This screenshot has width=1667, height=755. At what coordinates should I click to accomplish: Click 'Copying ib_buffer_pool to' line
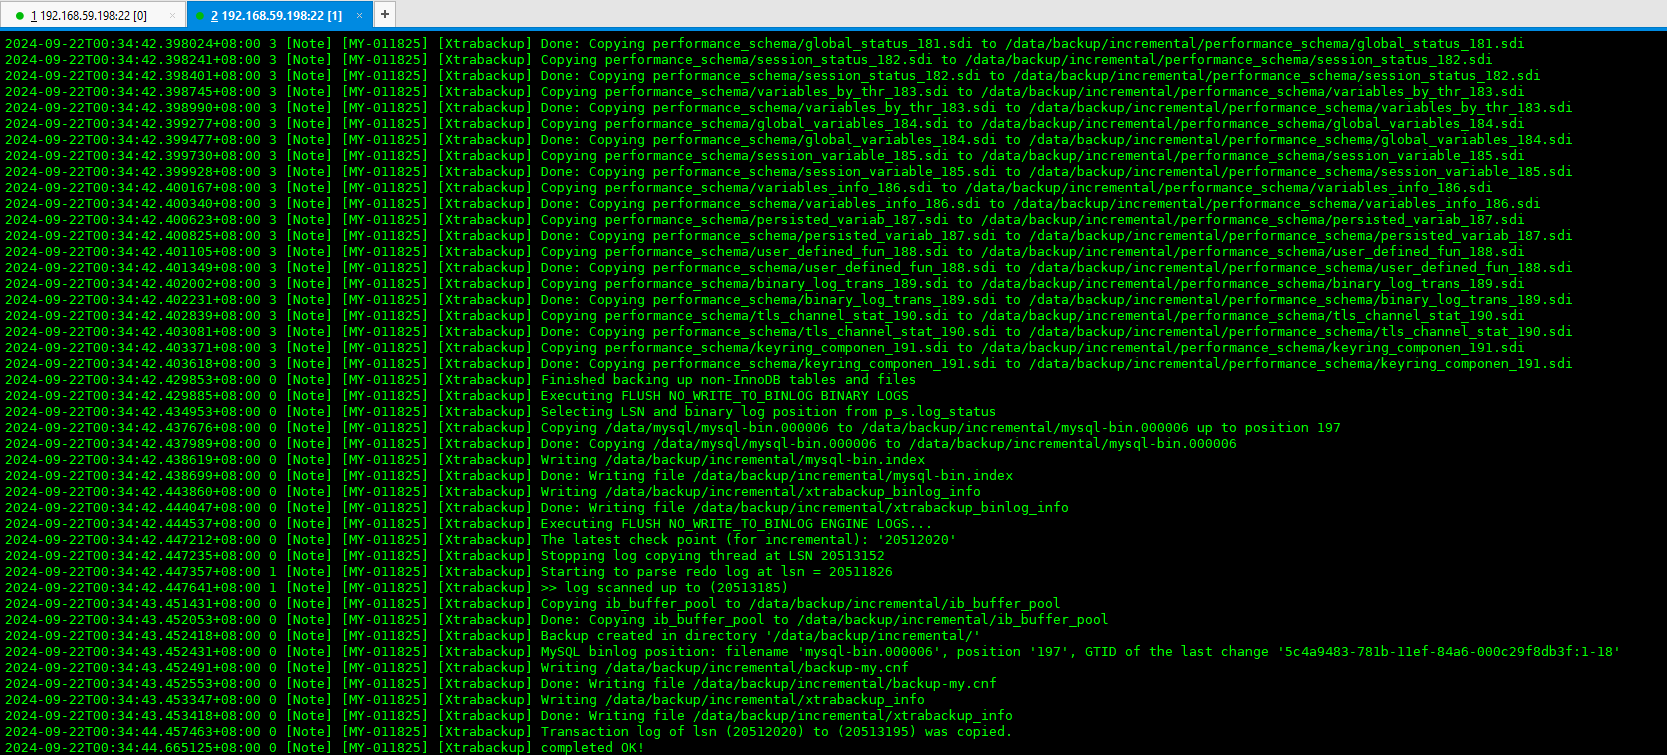(800, 603)
